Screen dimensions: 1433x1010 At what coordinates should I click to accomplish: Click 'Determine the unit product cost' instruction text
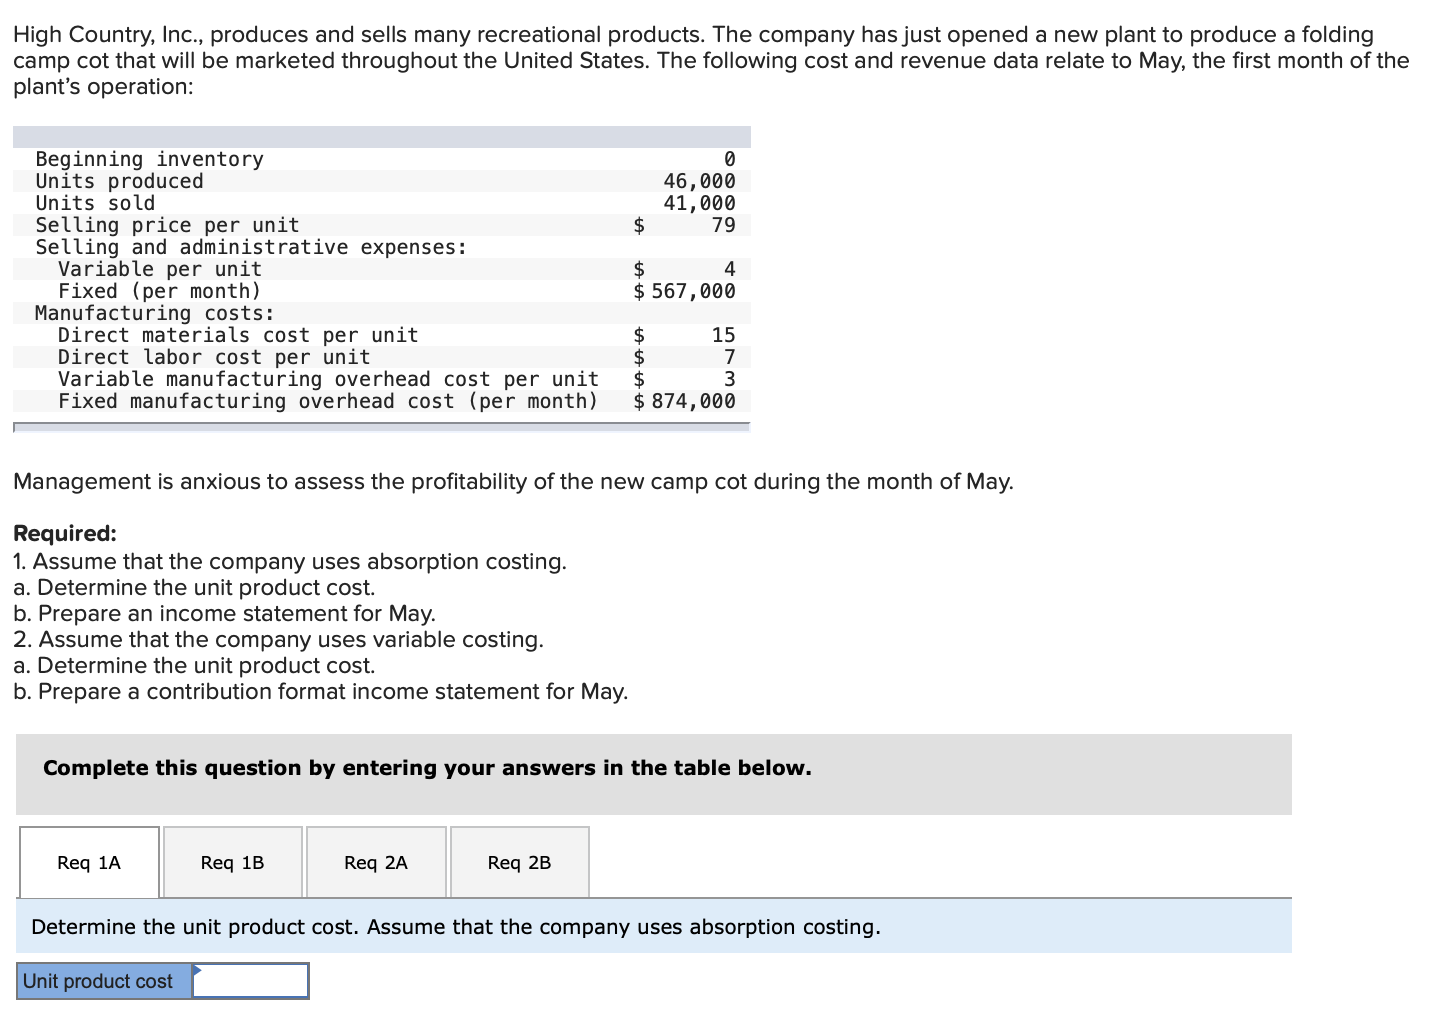456,927
